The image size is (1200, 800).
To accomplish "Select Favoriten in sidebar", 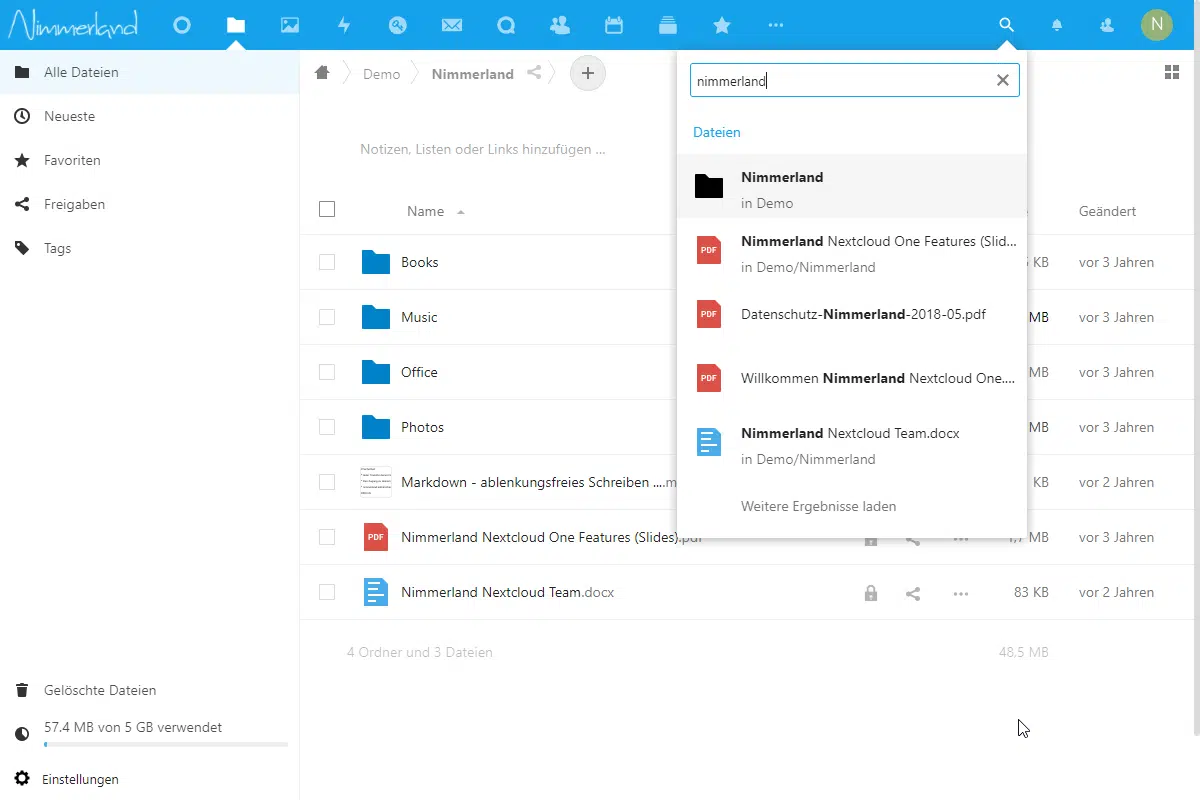I will click(x=150, y=160).
